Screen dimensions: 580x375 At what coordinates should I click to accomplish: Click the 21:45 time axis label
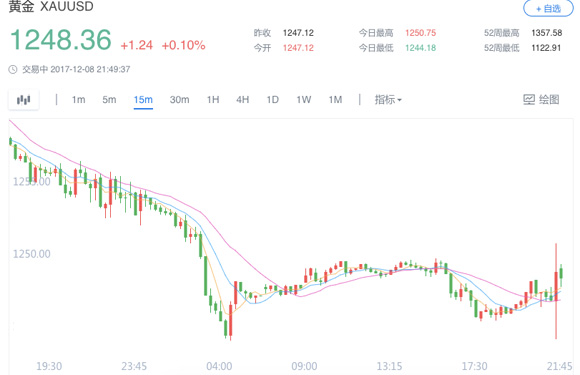pyautogui.click(x=559, y=366)
